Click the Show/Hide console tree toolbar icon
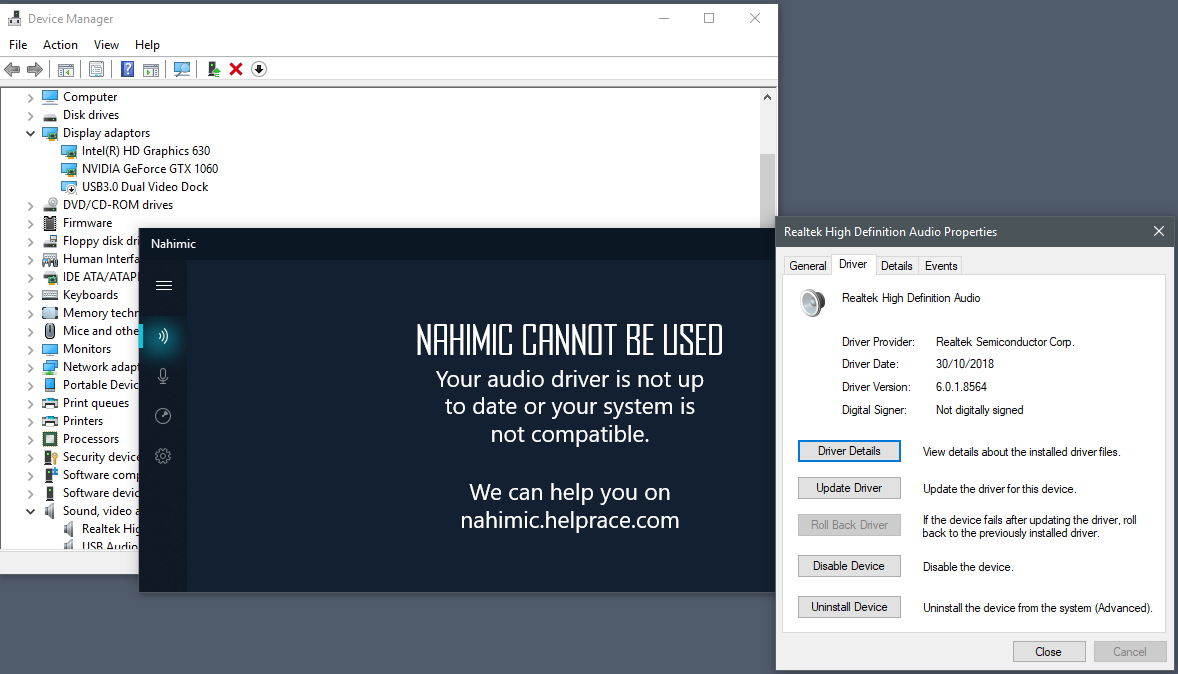Viewport: 1178px width, 674px height. [66, 69]
